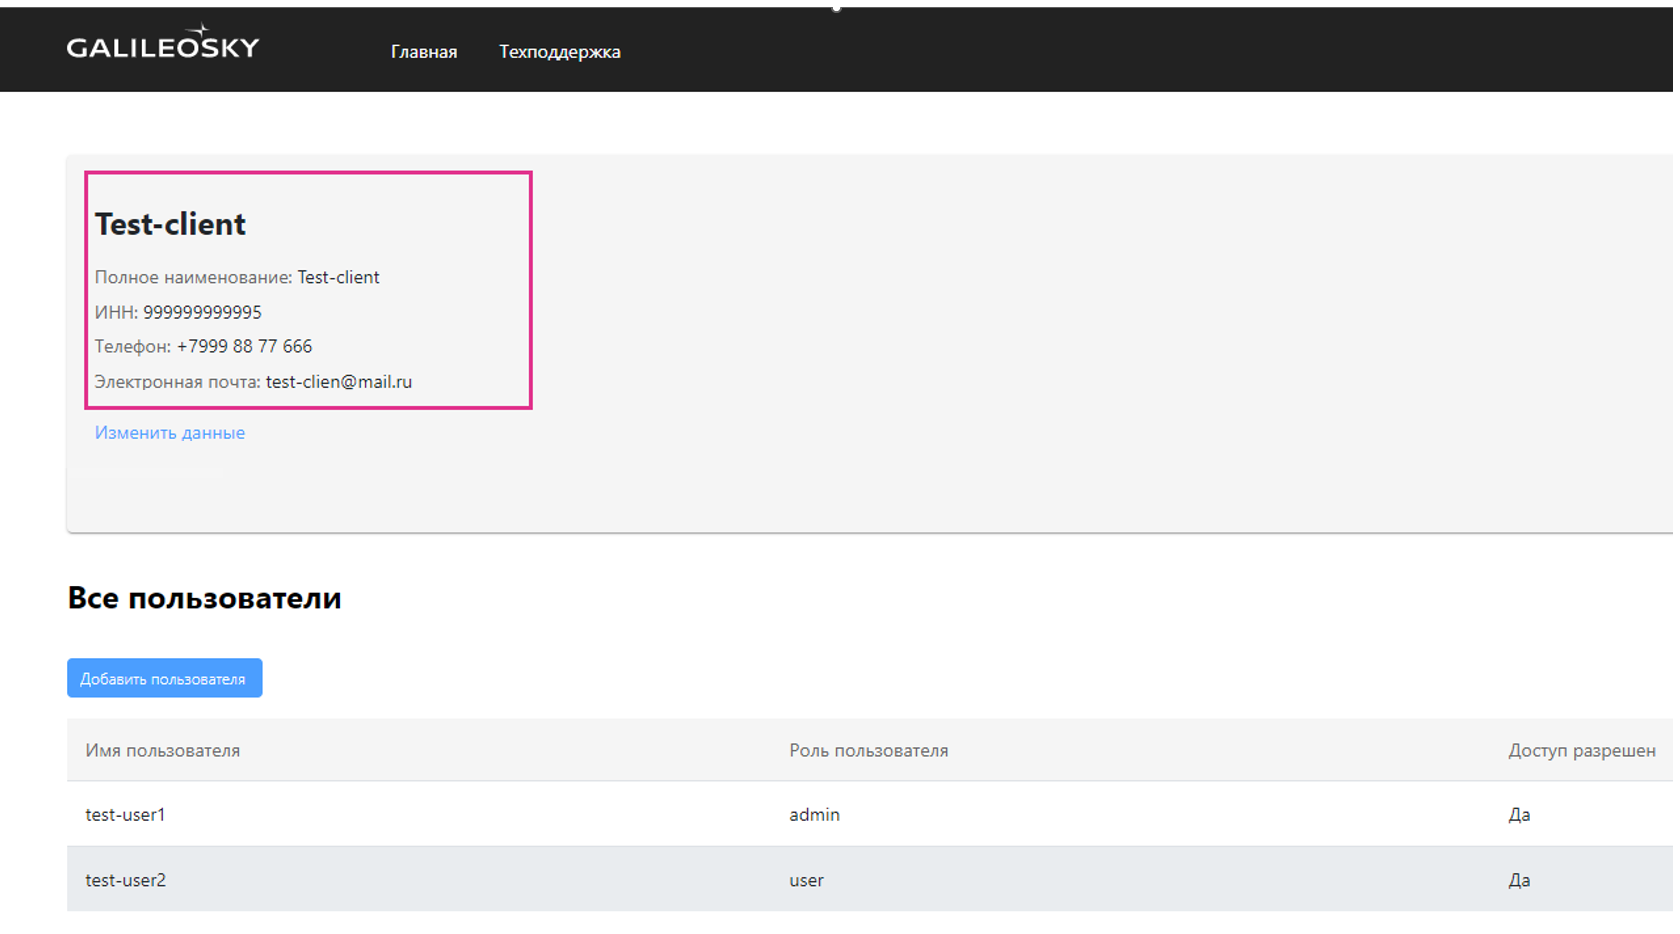Viewport: 1680px width, 934px height.
Task: Click the phone number +7999 88 77 666
Action: coord(244,346)
